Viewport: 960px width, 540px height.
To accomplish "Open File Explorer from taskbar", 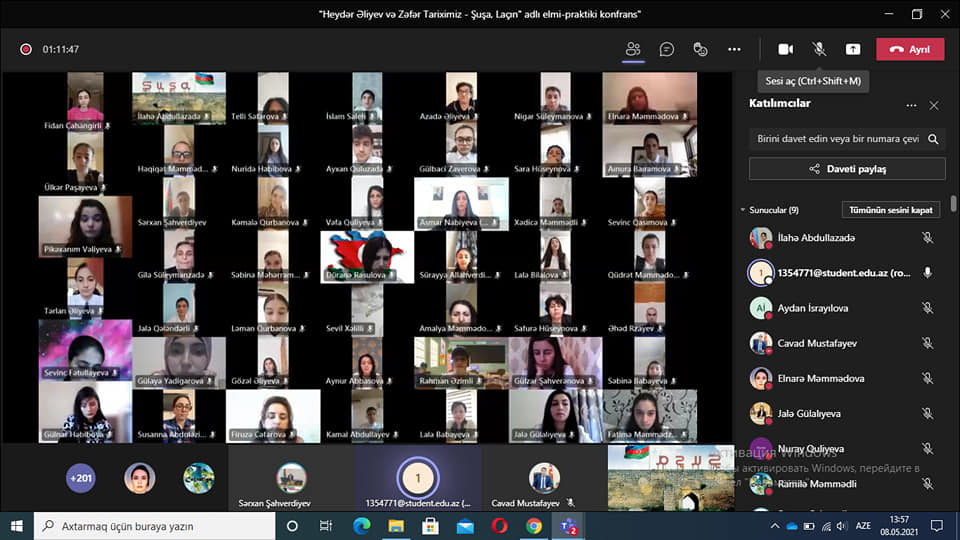I will coord(396,526).
